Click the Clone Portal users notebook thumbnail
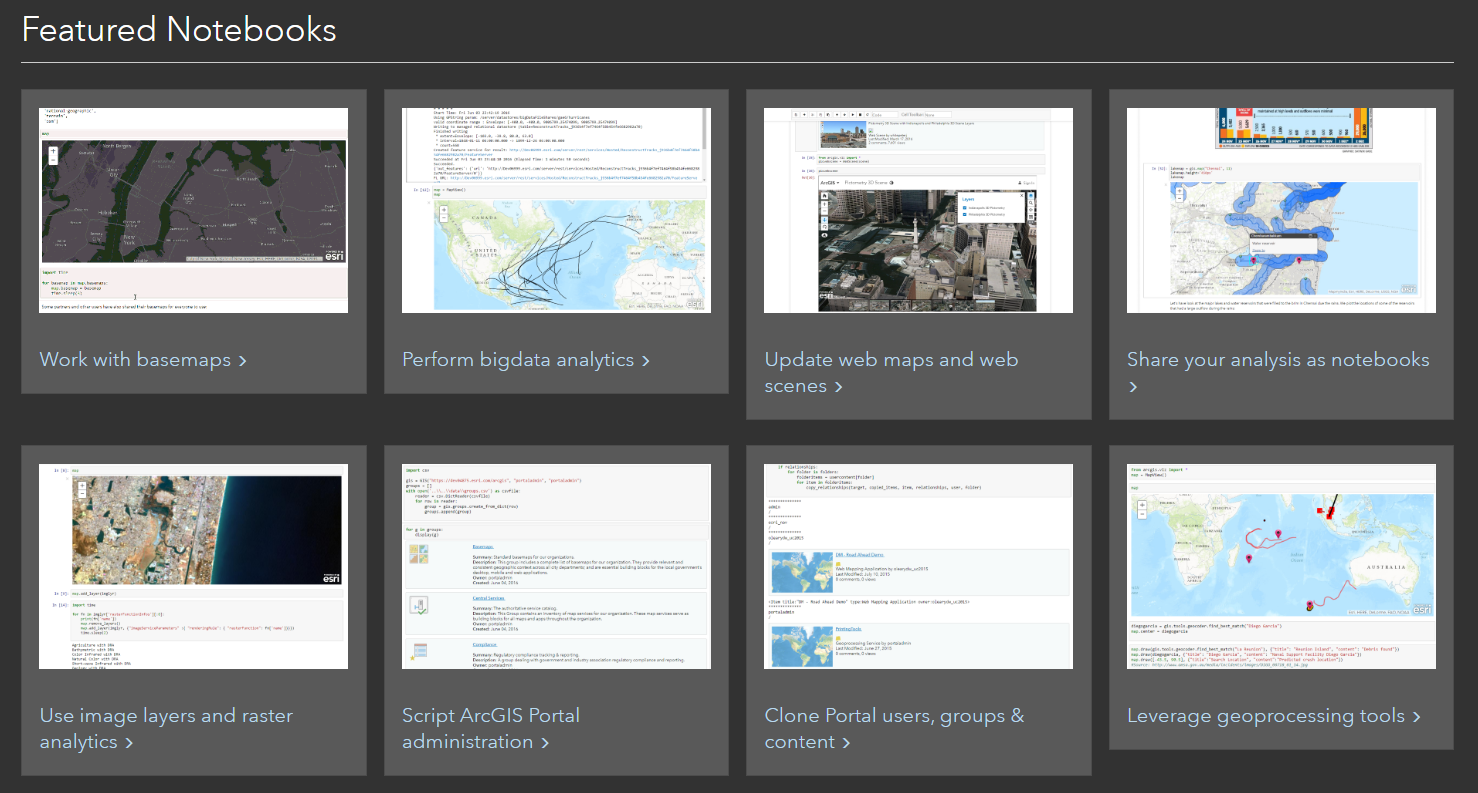This screenshot has height=793, width=1478. click(919, 567)
